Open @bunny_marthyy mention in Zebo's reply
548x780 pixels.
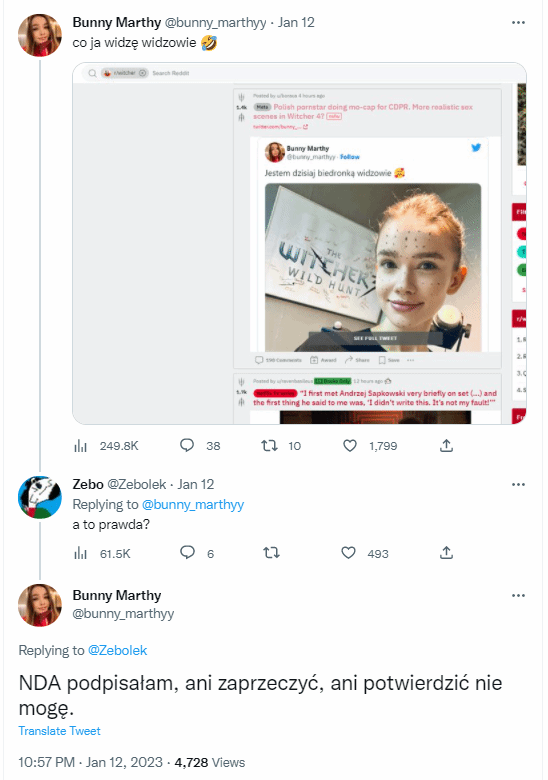(193, 504)
